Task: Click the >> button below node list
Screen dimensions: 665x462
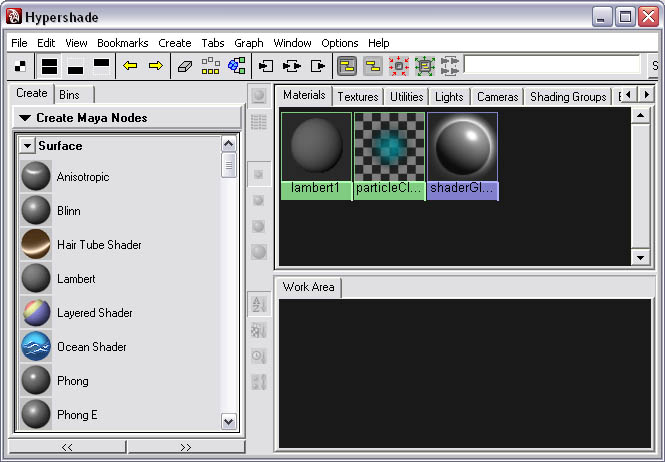Action: [x=186, y=447]
